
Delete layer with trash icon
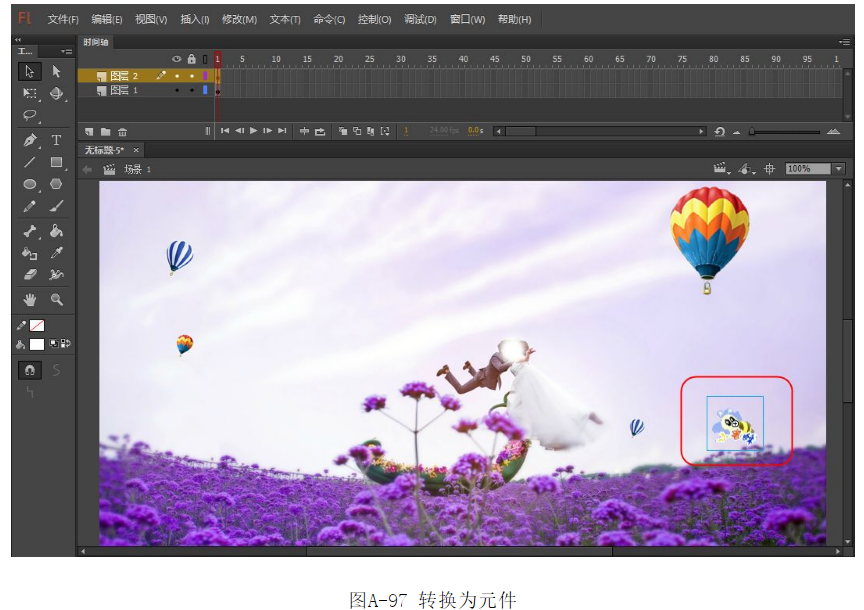pyautogui.click(x=122, y=131)
